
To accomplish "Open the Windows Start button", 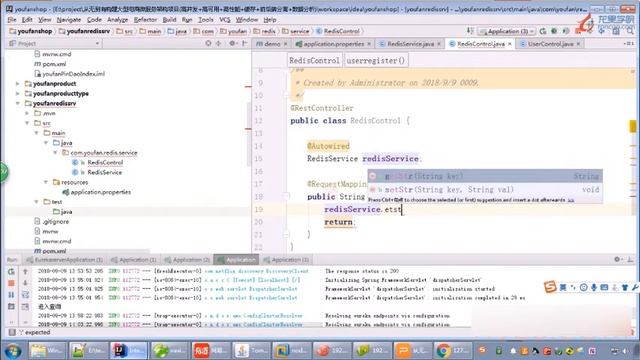I will [12, 351].
